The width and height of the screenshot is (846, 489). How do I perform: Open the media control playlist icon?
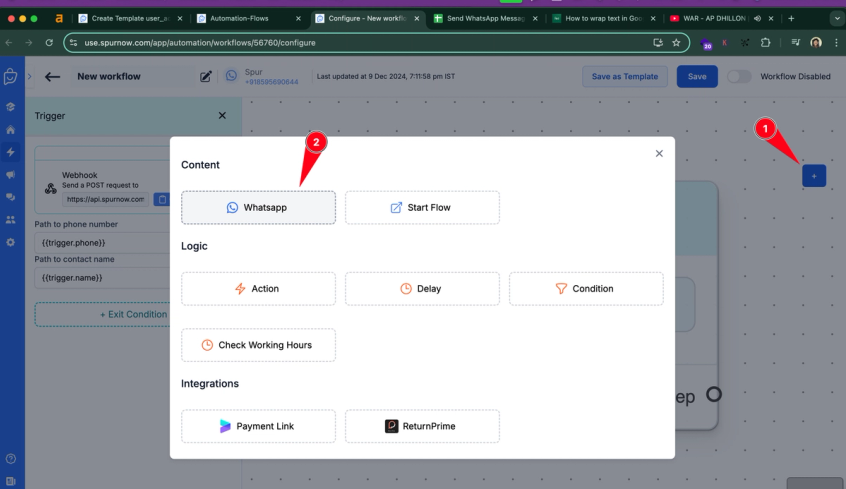(x=795, y=43)
